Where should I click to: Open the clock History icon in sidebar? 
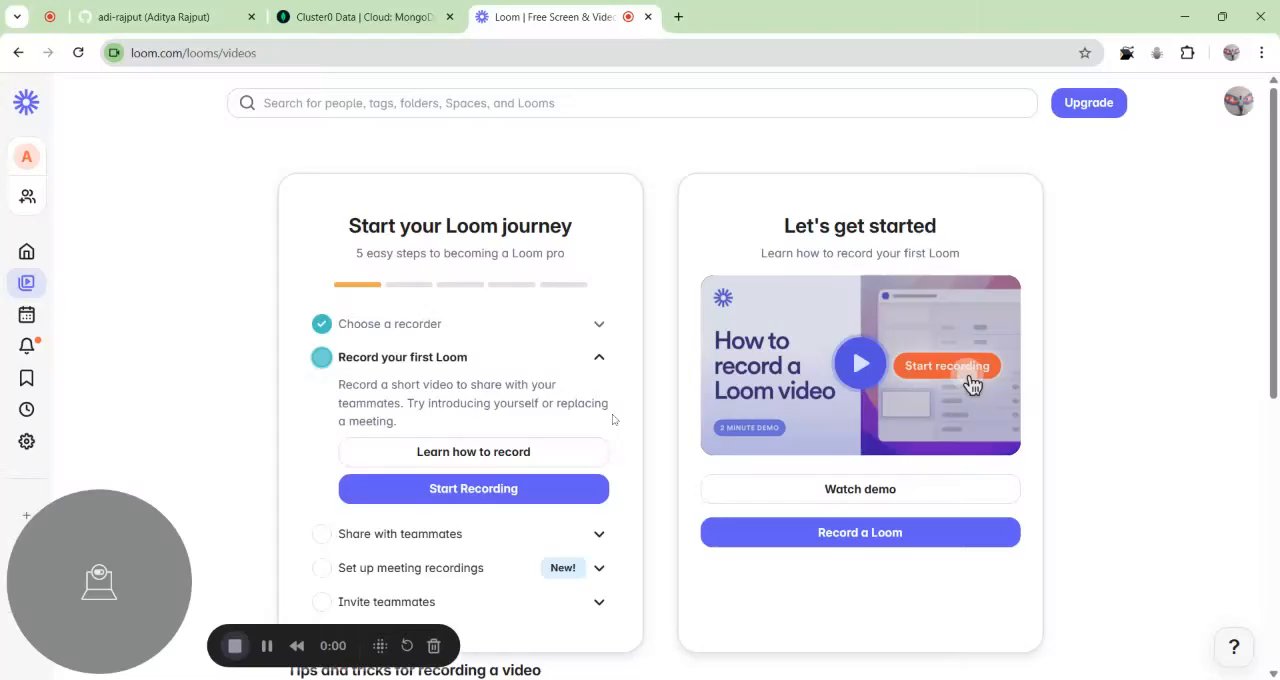(x=27, y=410)
